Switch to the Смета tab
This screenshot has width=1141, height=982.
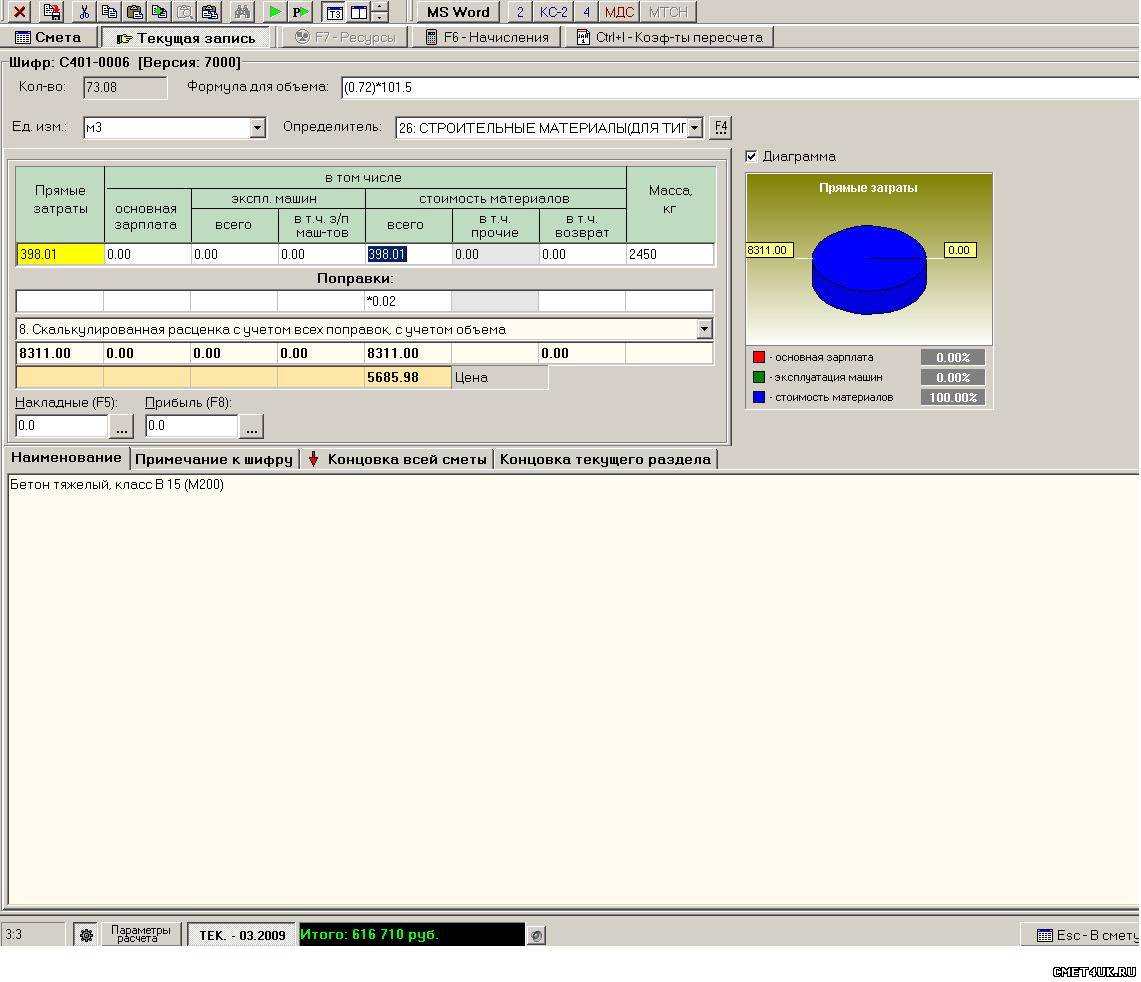pos(48,37)
